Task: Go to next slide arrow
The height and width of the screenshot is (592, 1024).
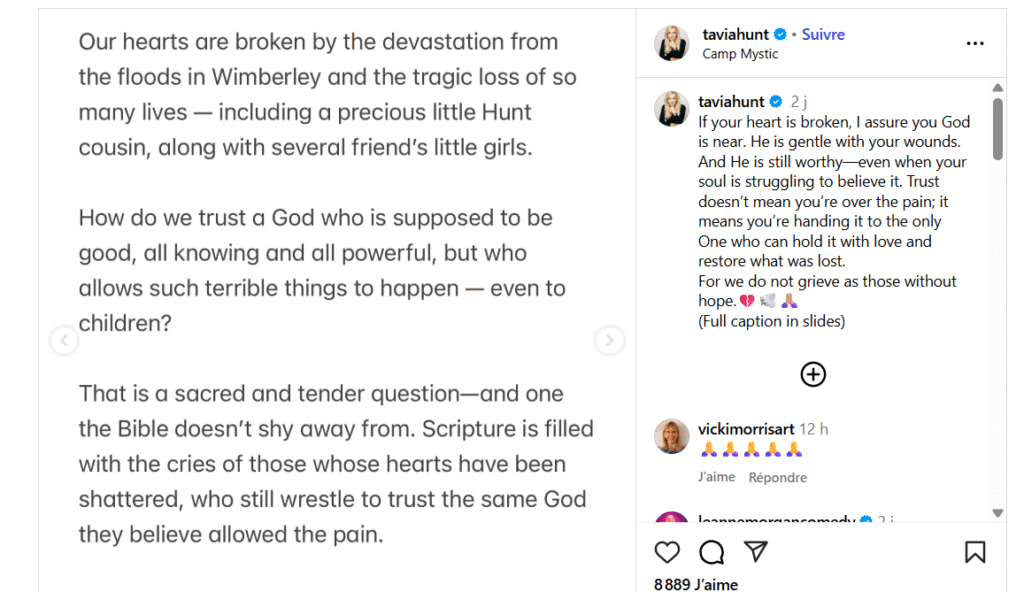Action: point(609,341)
